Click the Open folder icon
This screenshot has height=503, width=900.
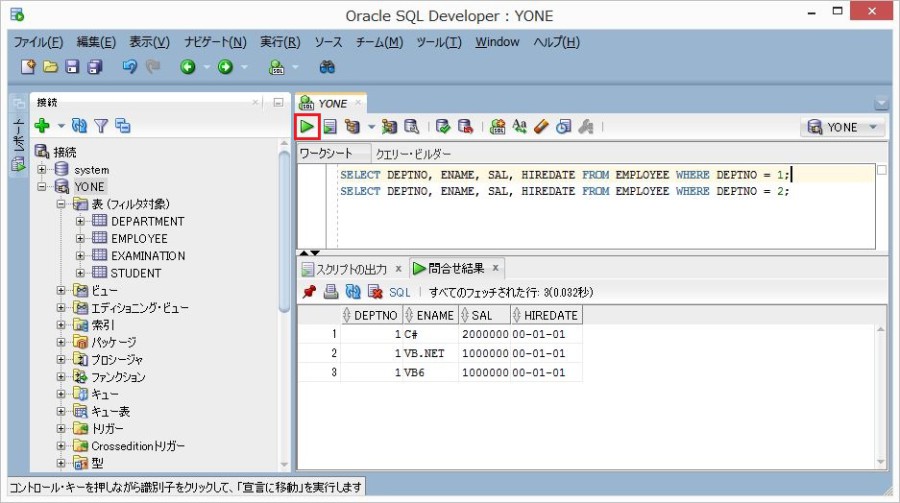51,67
